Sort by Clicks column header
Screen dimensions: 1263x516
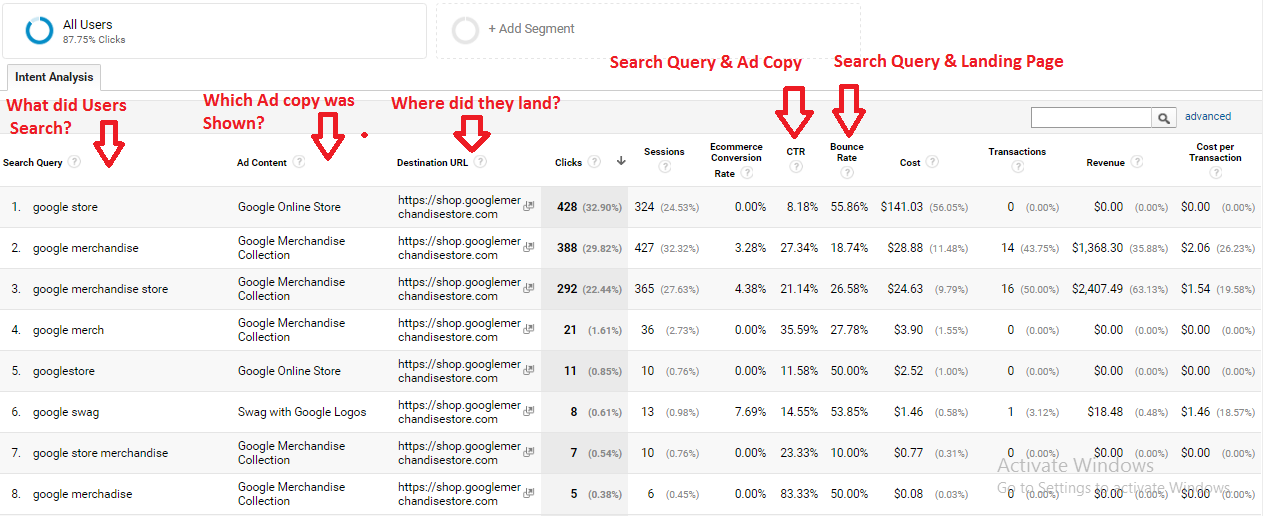tap(568, 162)
